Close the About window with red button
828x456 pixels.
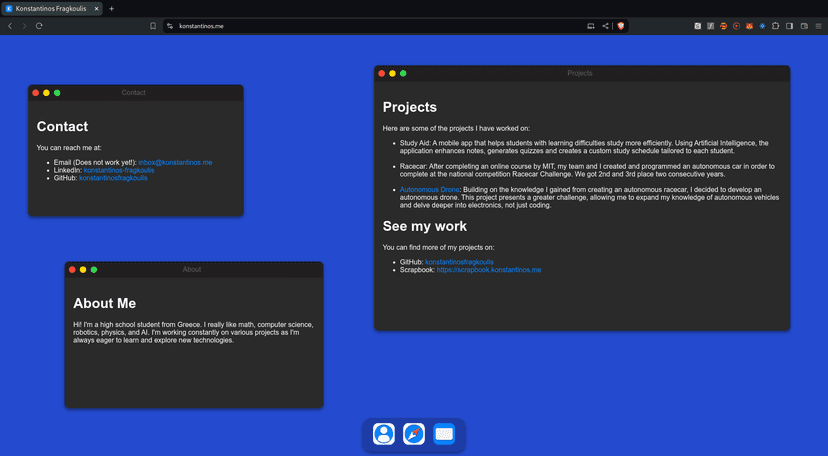[72, 270]
